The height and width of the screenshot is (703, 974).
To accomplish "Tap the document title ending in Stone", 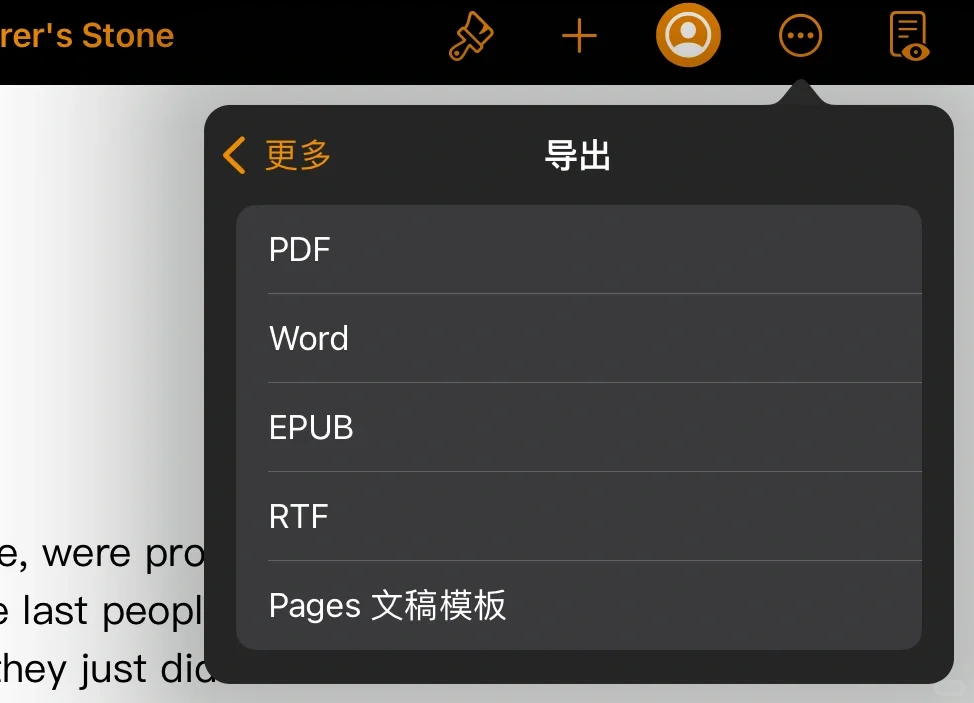I will click(87, 35).
